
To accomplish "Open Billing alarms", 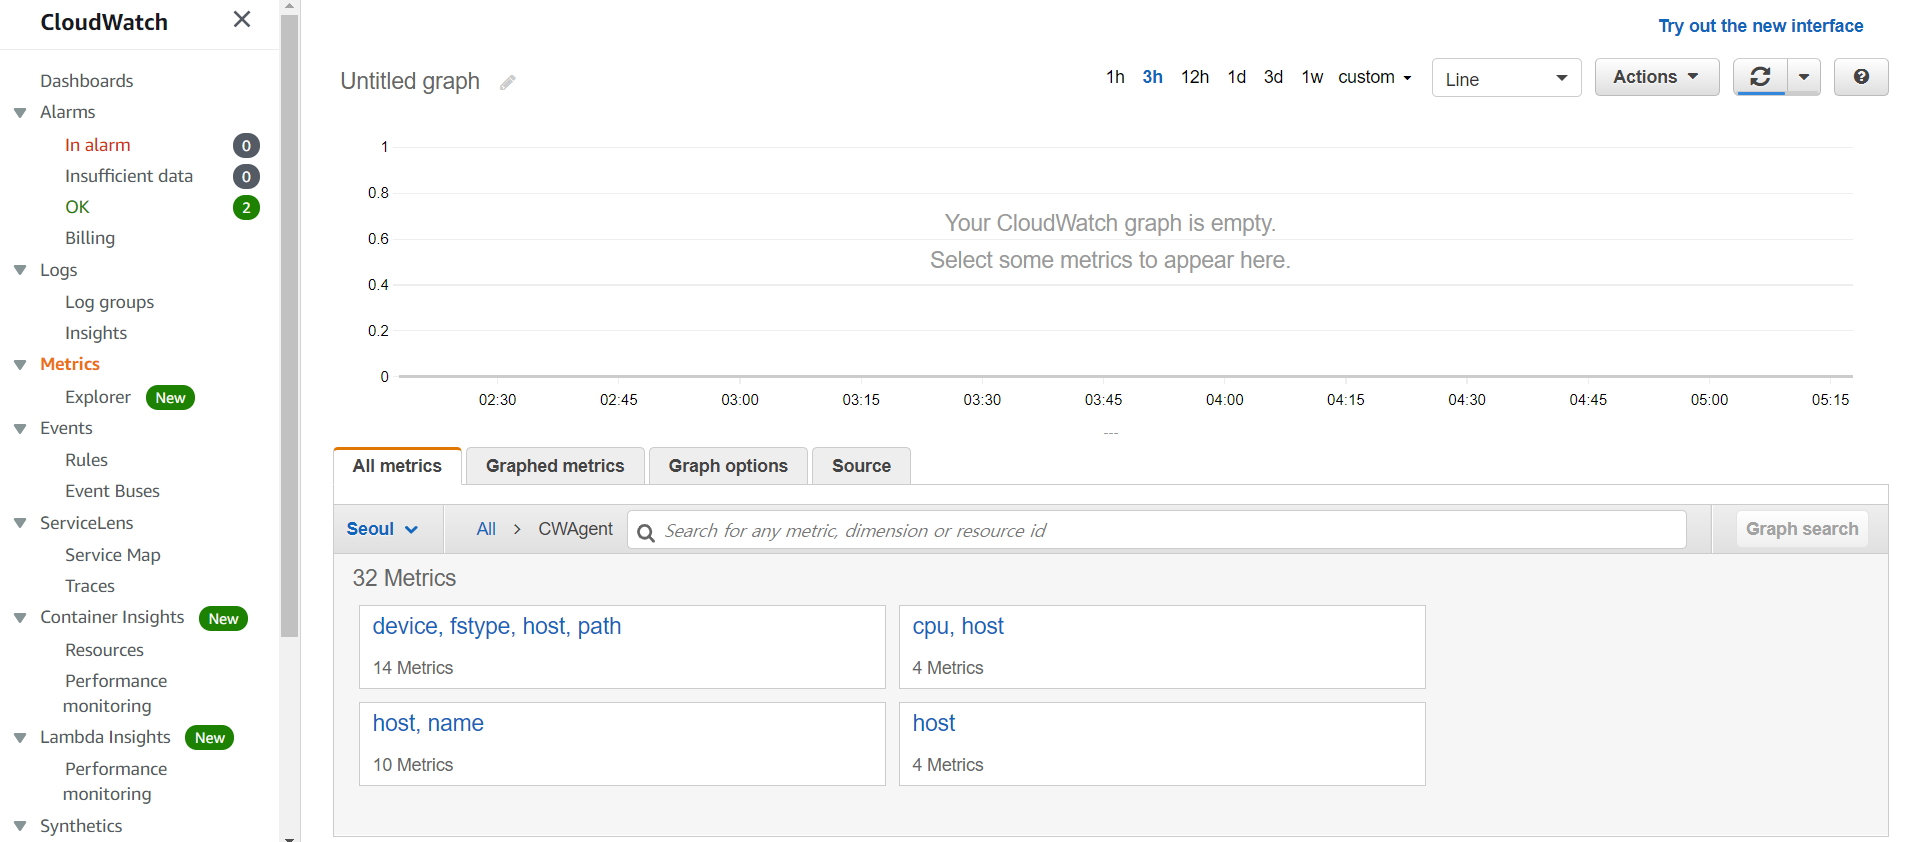I will point(90,238).
